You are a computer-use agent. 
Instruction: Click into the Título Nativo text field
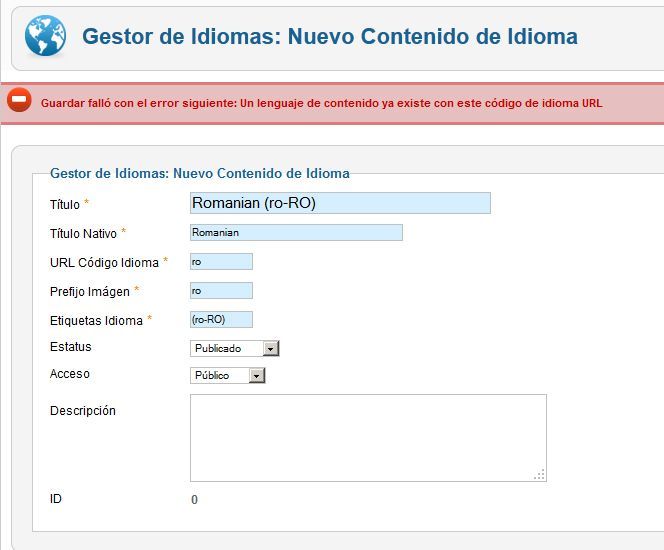(296, 232)
